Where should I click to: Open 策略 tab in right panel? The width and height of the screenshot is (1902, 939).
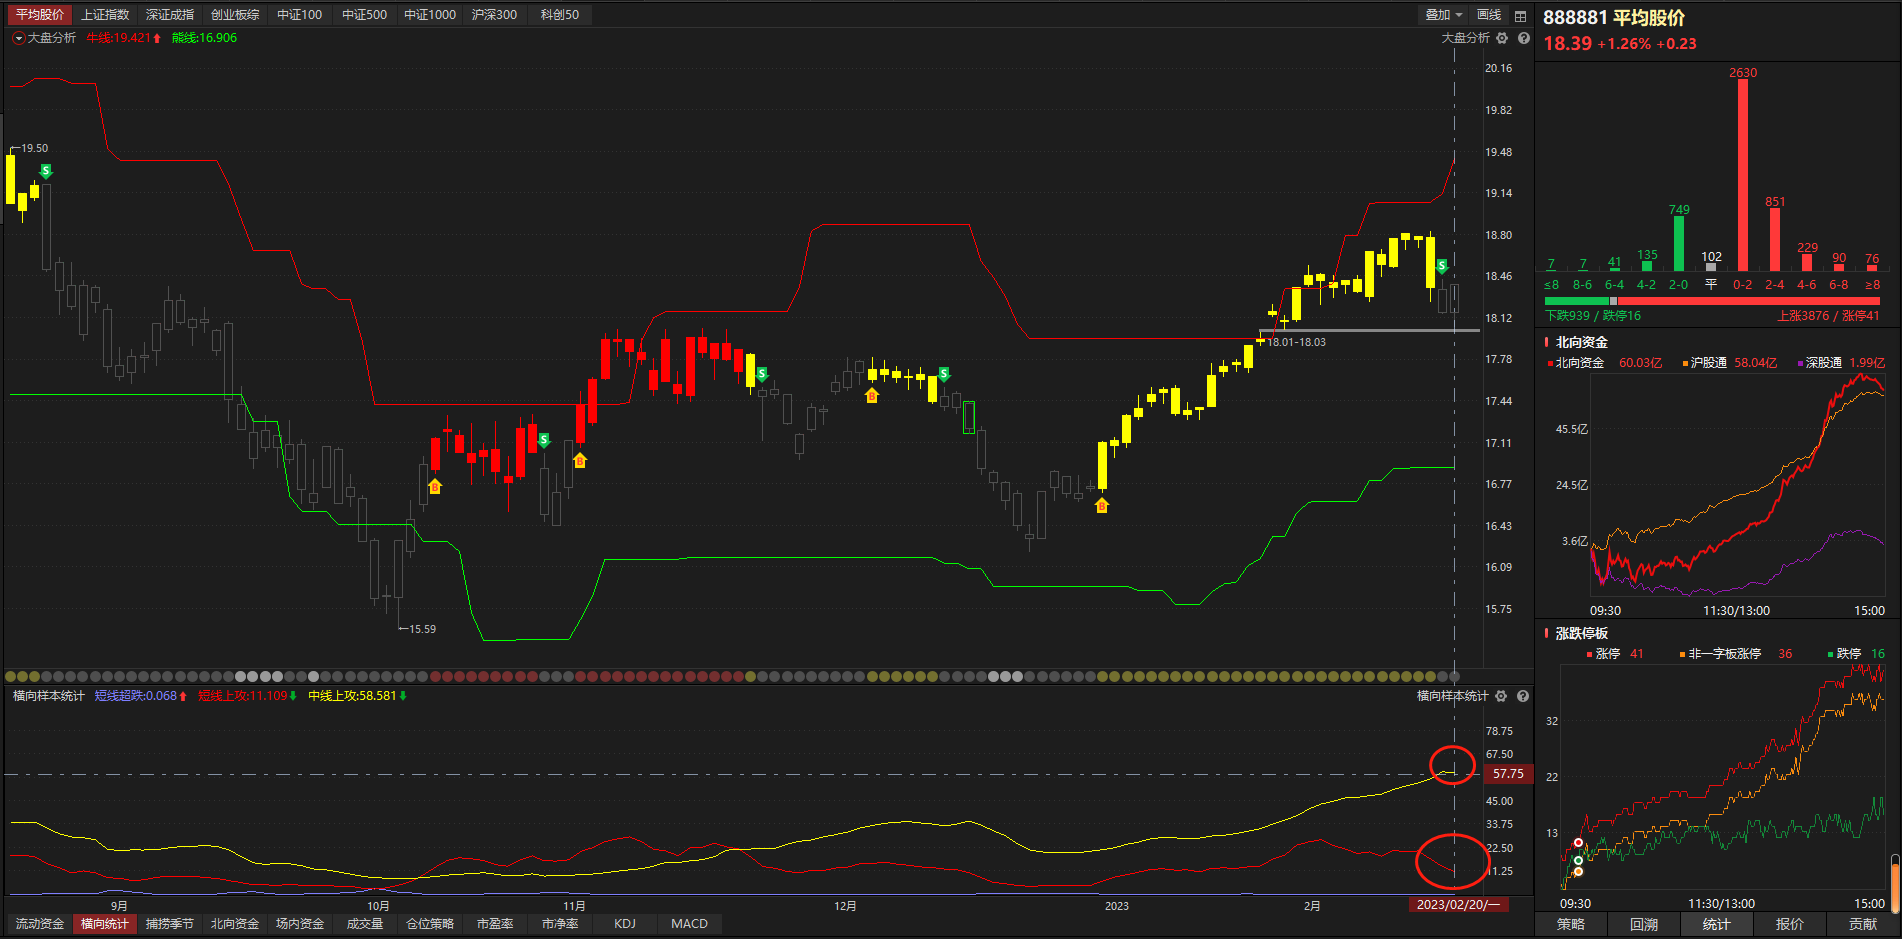tap(1571, 924)
